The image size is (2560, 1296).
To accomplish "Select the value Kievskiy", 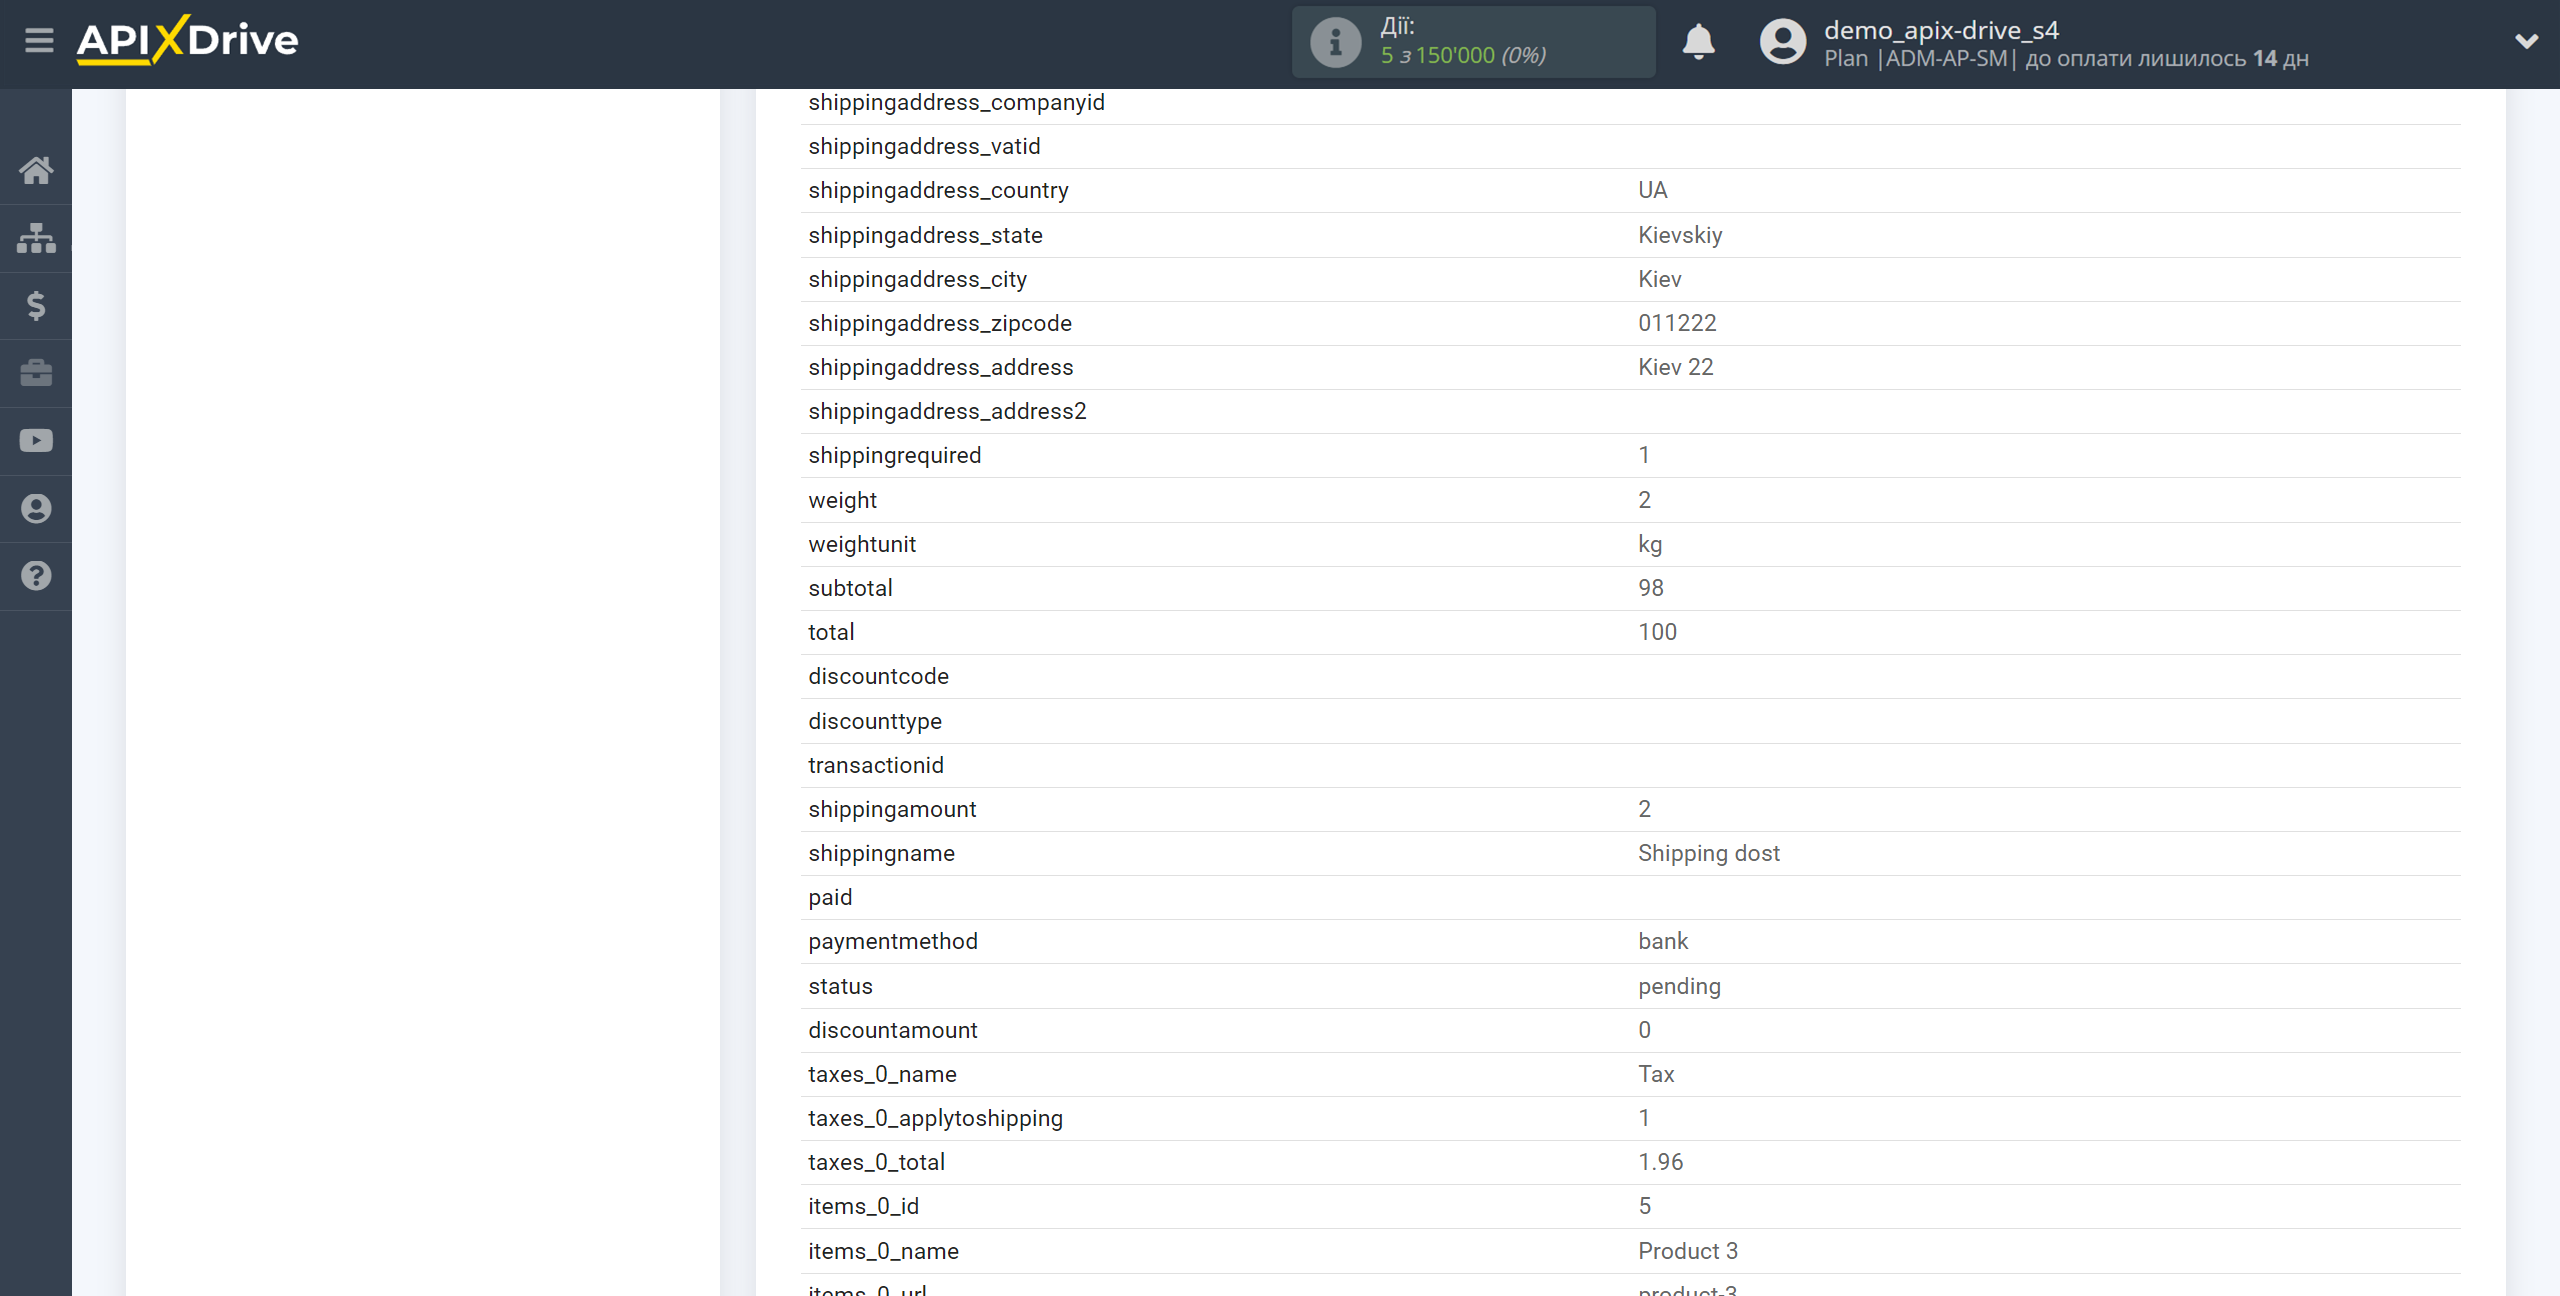I will click(1680, 235).
